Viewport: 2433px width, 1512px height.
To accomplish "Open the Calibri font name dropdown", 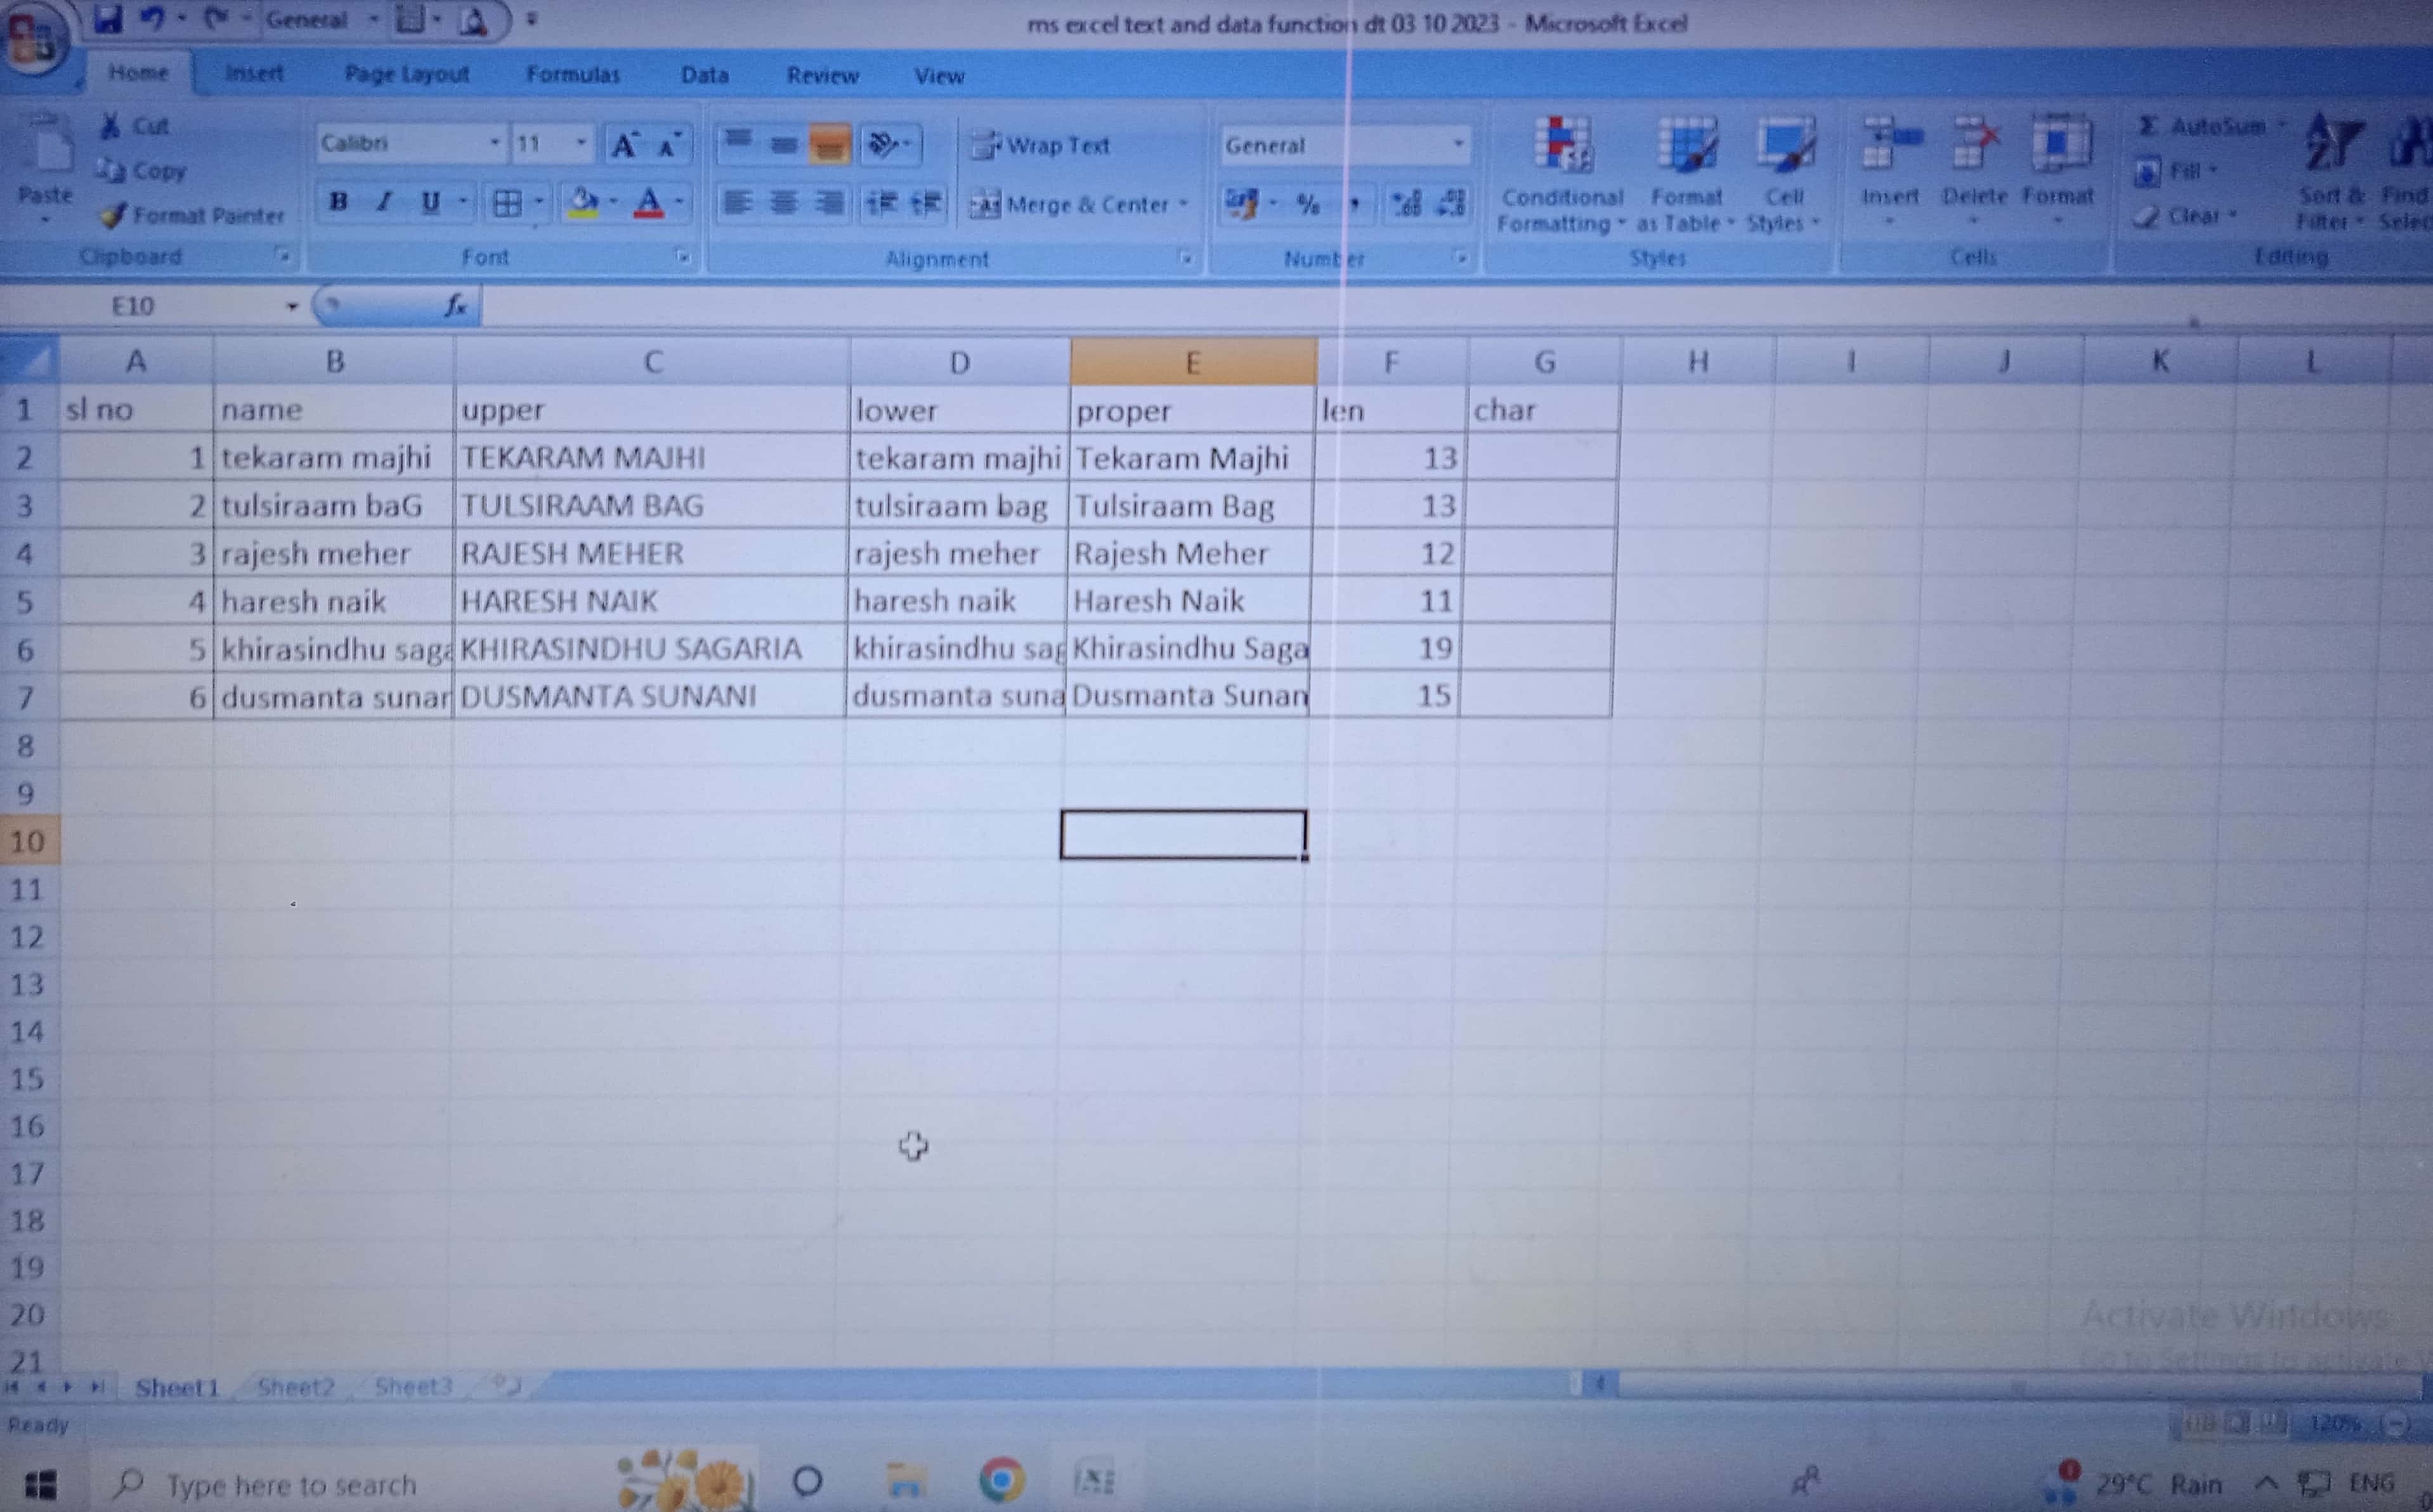I will pyautogui.click(x=494, y=144).
